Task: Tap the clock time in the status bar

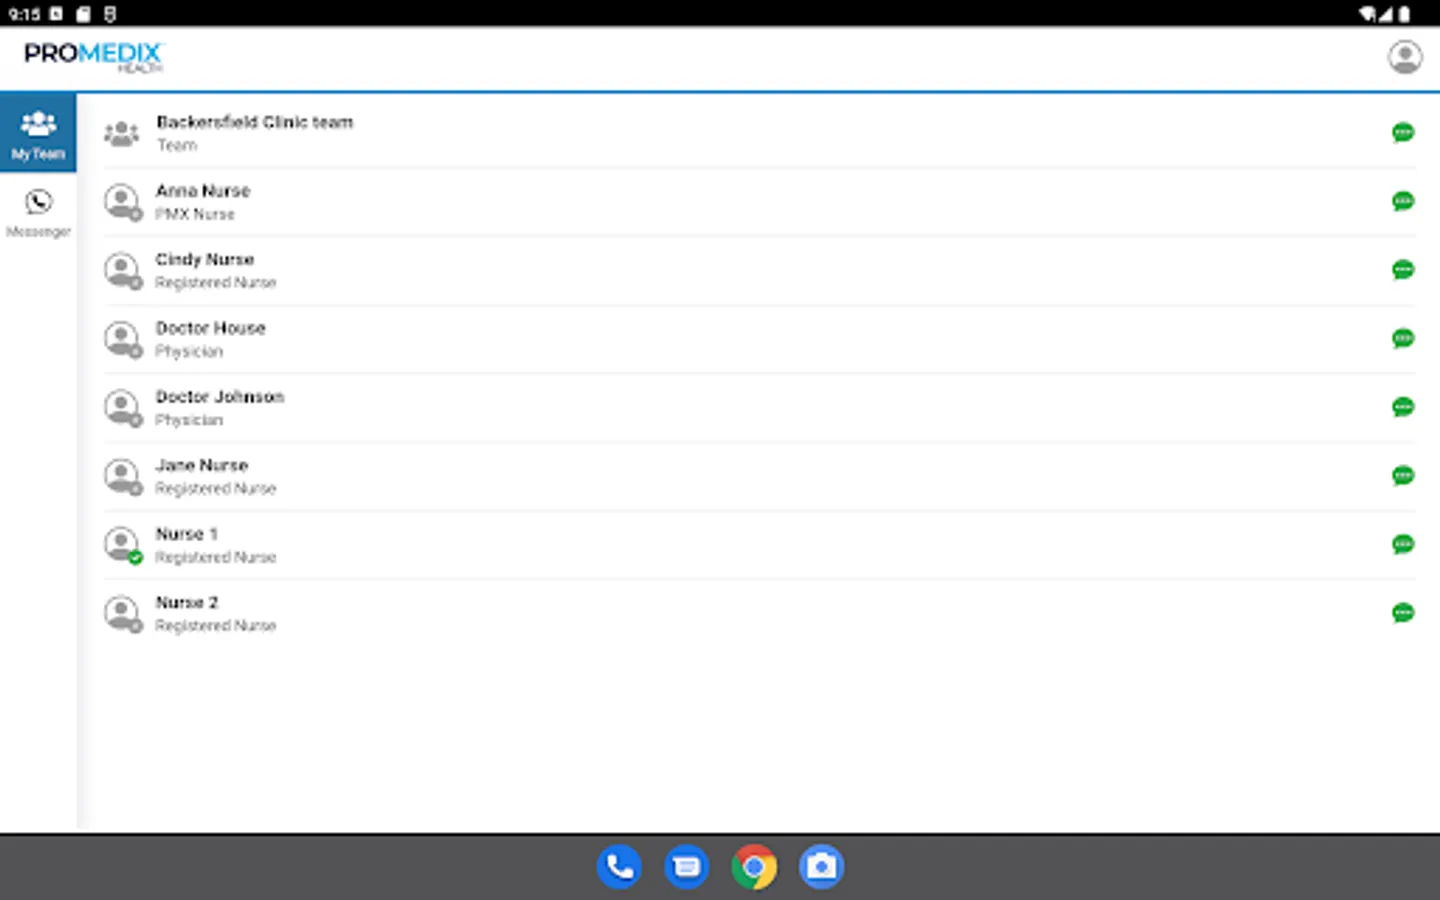Action: 24,14
